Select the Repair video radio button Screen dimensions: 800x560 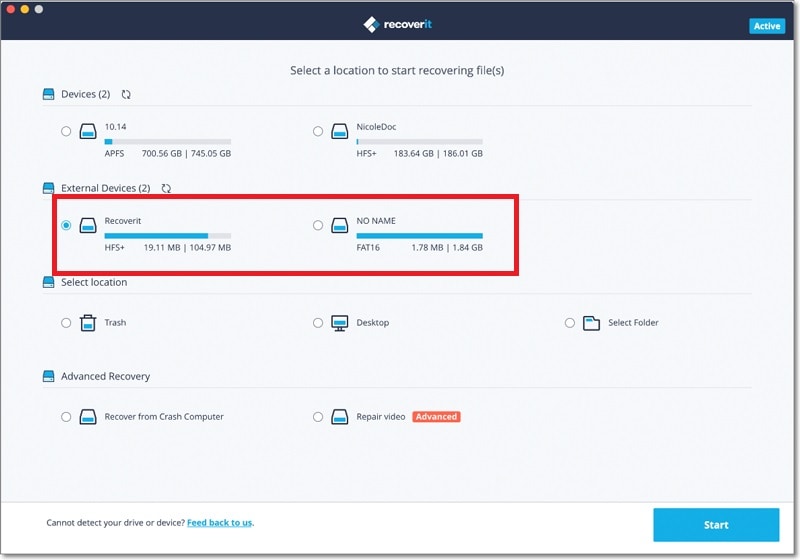click(x=318, y=417)
